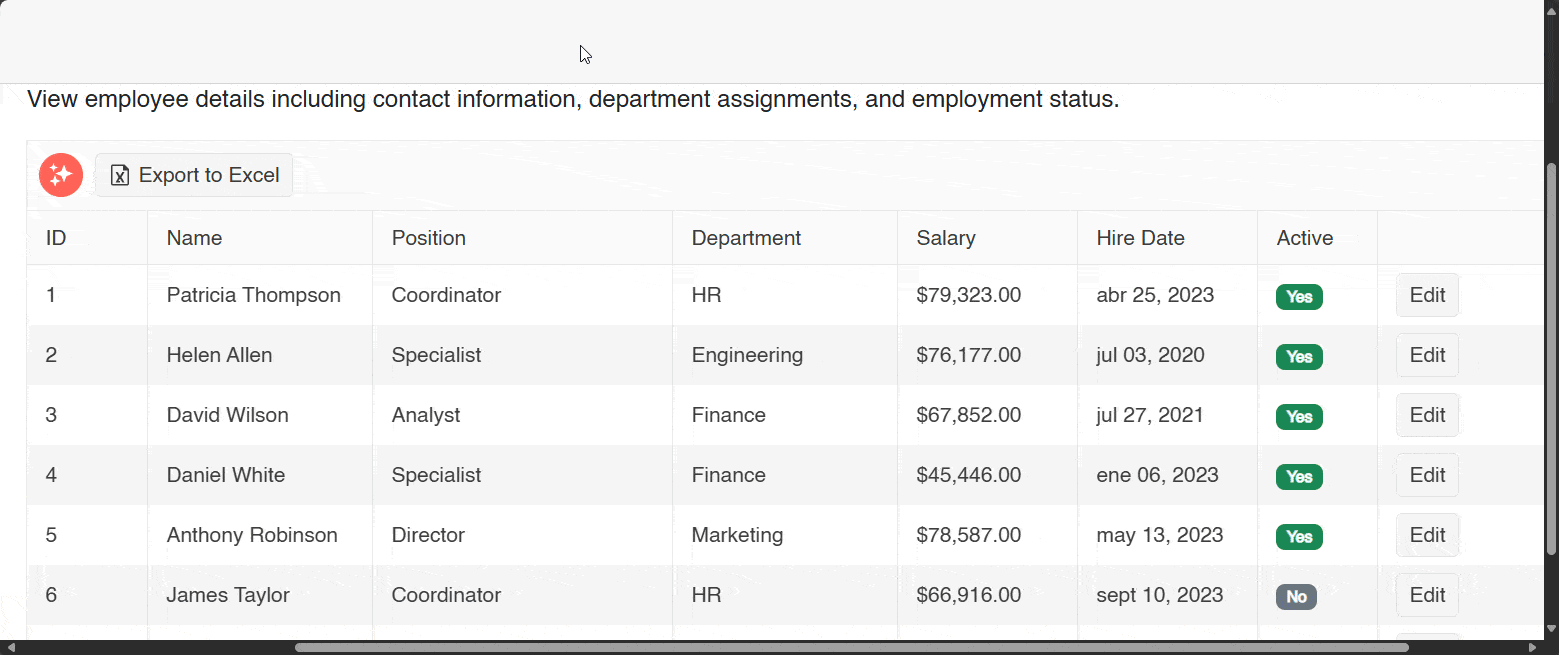Viewport: 1559px width, 655px height.
Task: Click Edit for Anthony Robinson
Action: pos(1426,535)
